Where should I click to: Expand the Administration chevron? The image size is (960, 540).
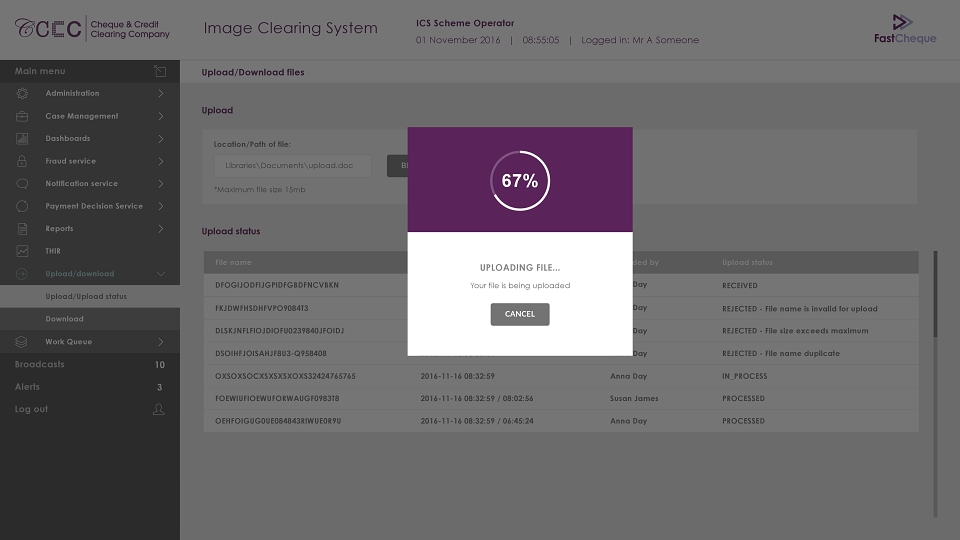click(x=160, y=93)
